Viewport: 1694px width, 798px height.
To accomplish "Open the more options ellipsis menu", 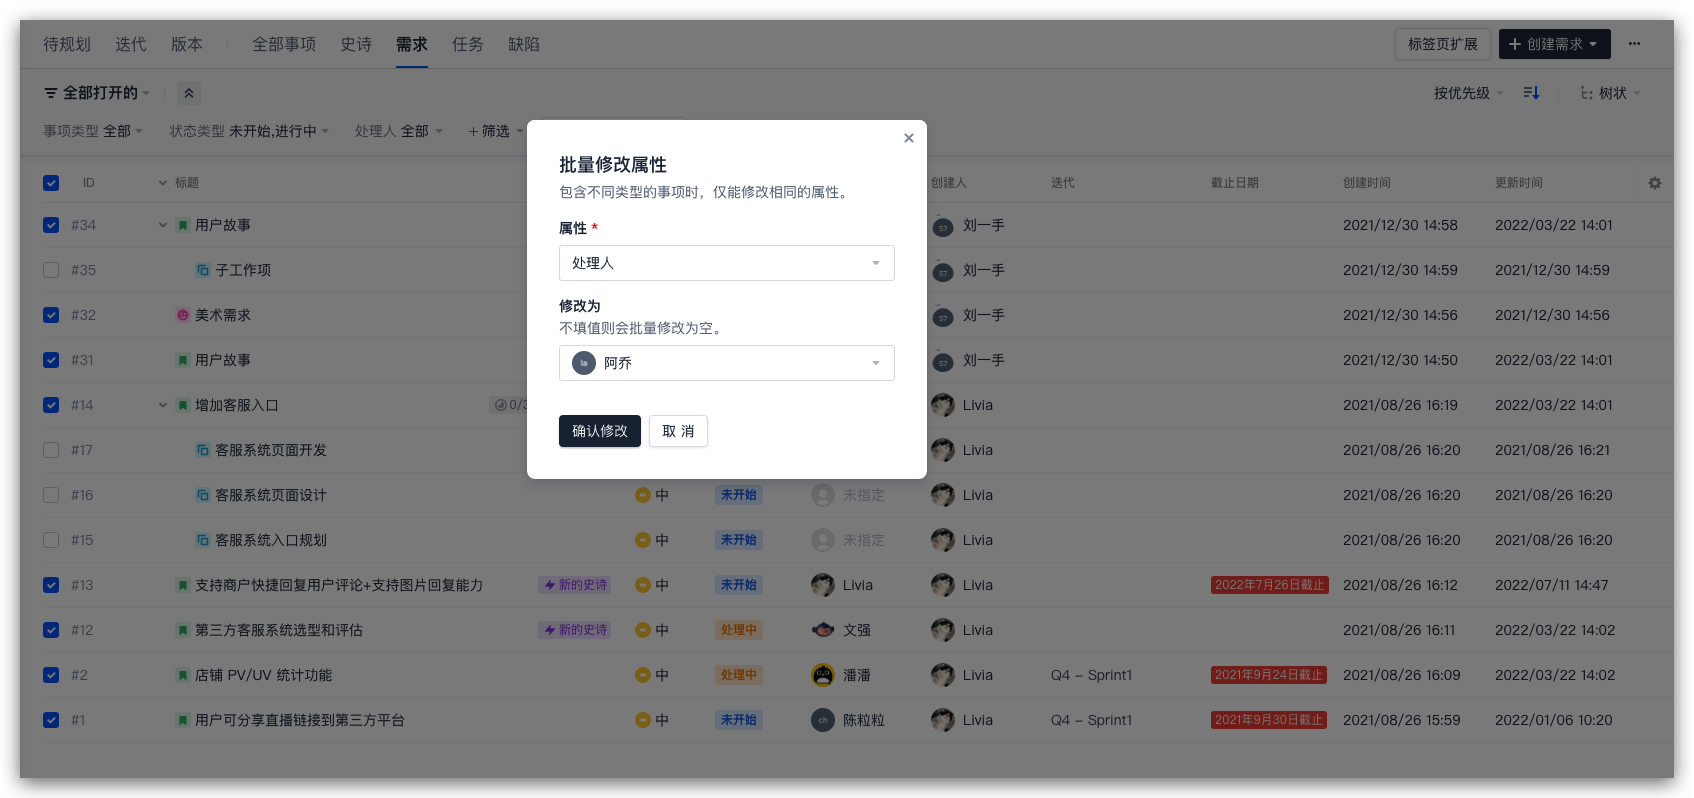I will tap(1634, 44).
